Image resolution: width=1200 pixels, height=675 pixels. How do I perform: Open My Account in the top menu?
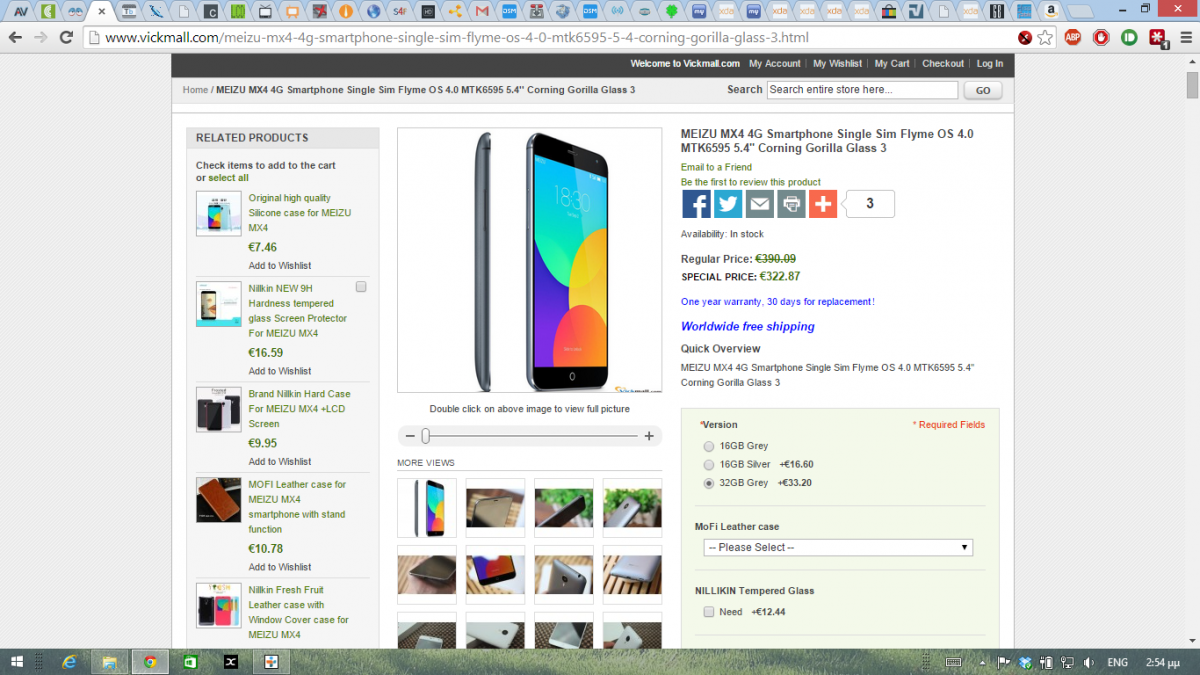click(775, 63)
